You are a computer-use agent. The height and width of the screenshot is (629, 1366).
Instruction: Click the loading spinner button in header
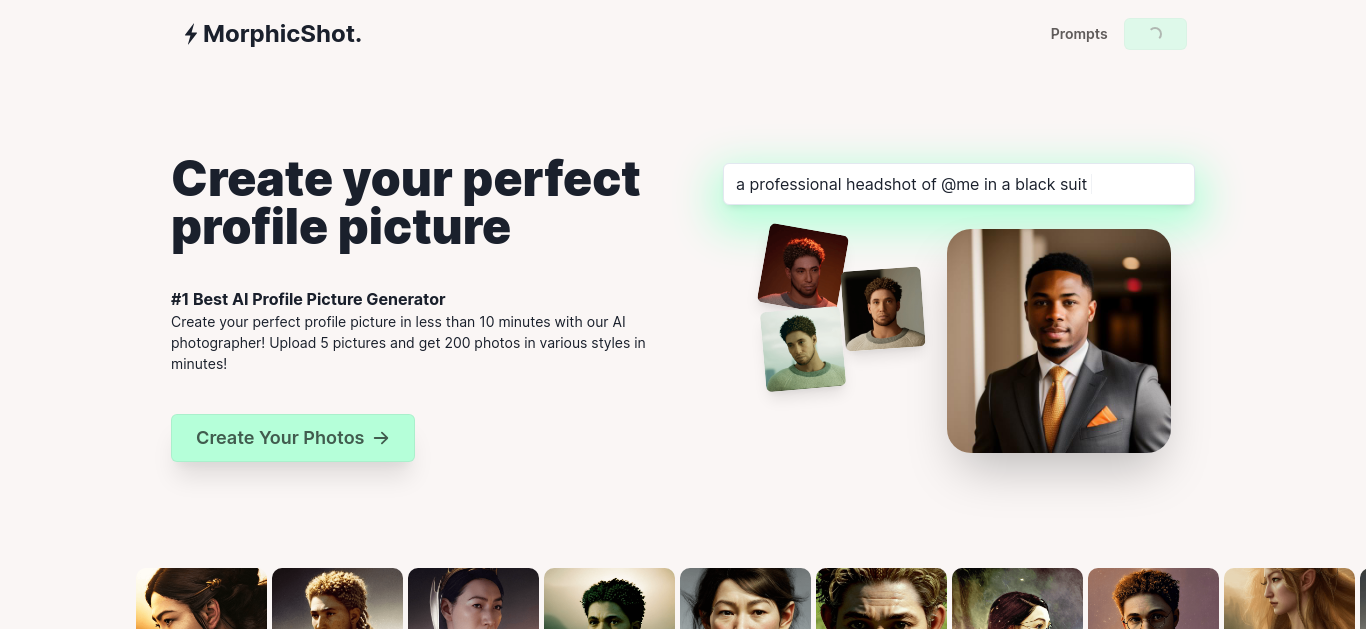1155,34
